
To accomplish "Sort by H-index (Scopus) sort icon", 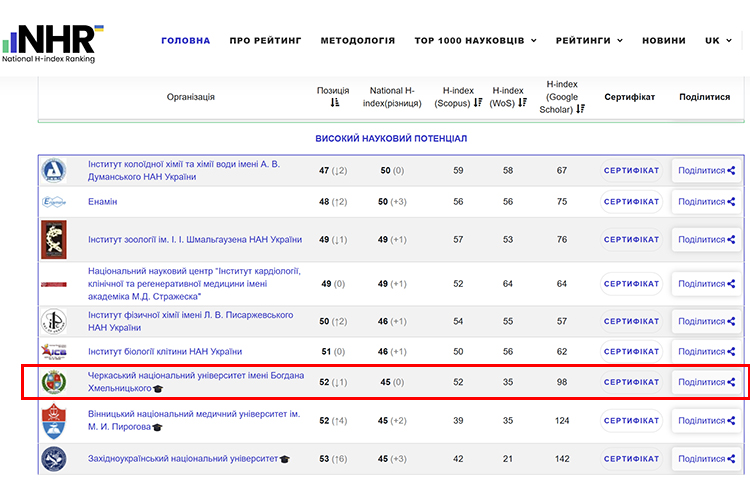I will click(478, 103).
